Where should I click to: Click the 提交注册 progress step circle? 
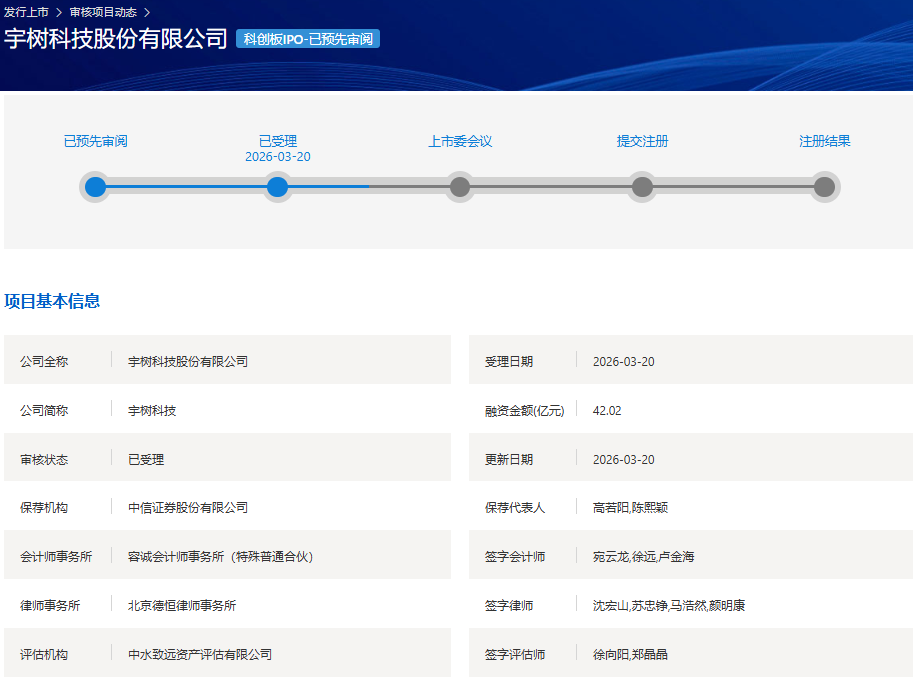[642, 187]
